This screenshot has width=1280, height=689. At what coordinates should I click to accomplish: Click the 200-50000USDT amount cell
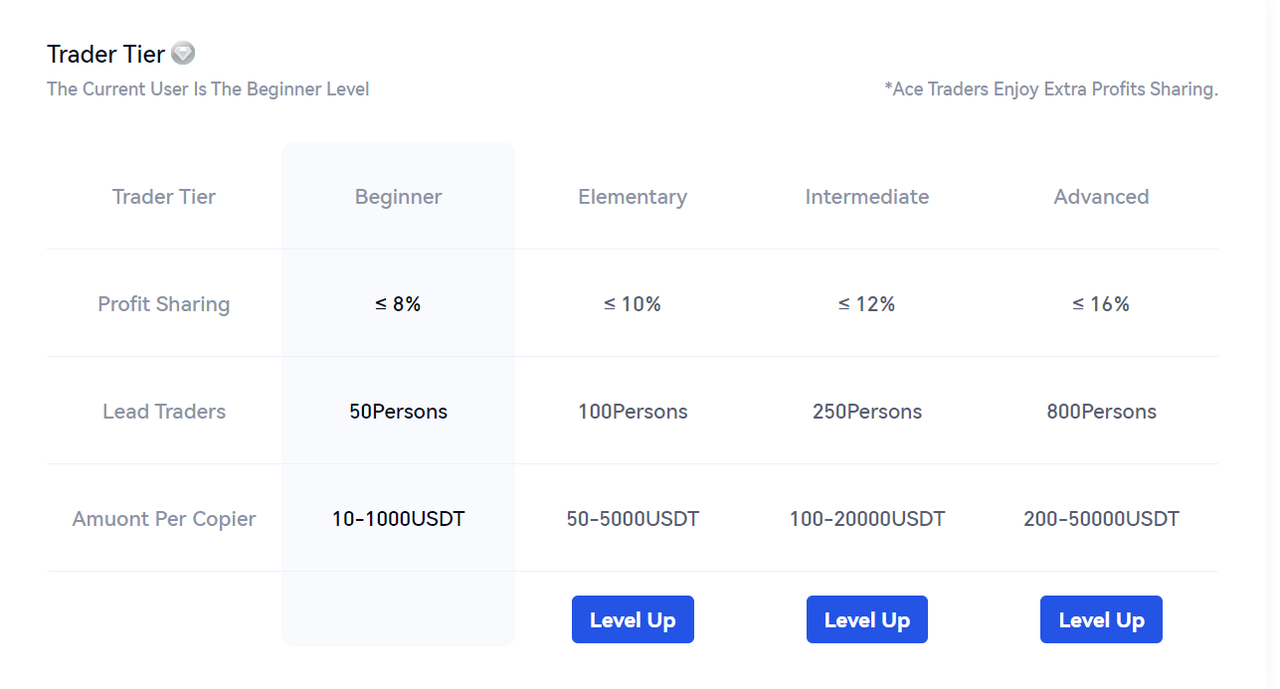1101,519
